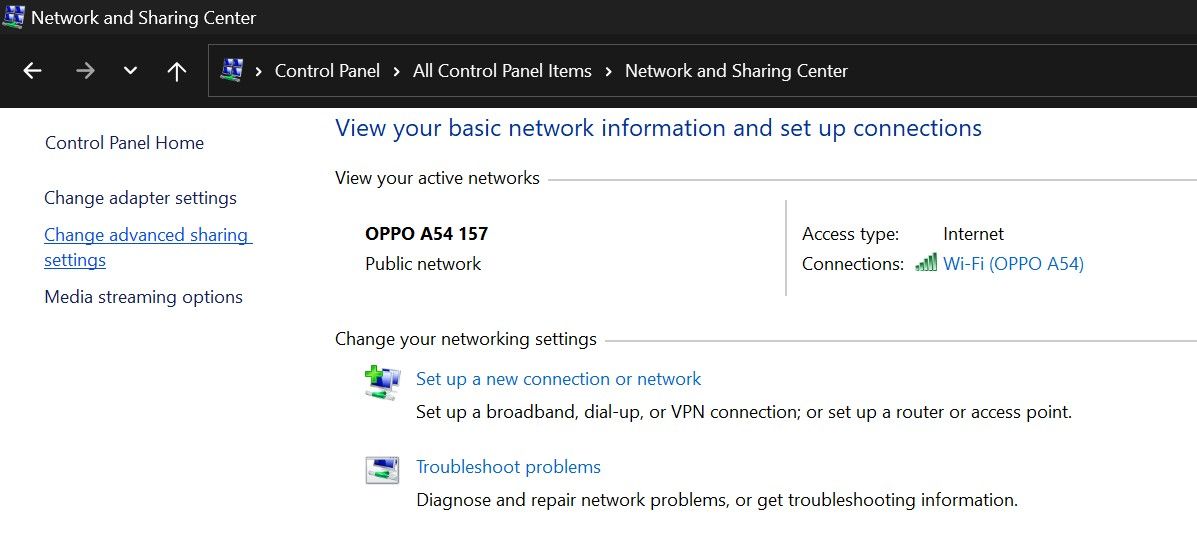
Task: Open the Wi-Fi (OPPO A54) connection status
Action: [1013, 264]
